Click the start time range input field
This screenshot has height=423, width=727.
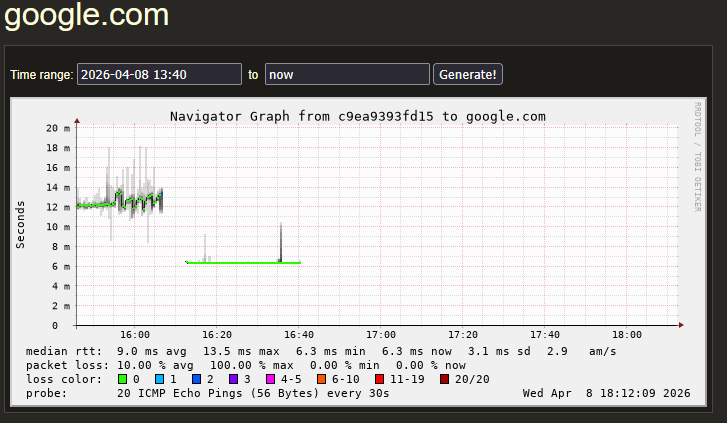[159, 74]
